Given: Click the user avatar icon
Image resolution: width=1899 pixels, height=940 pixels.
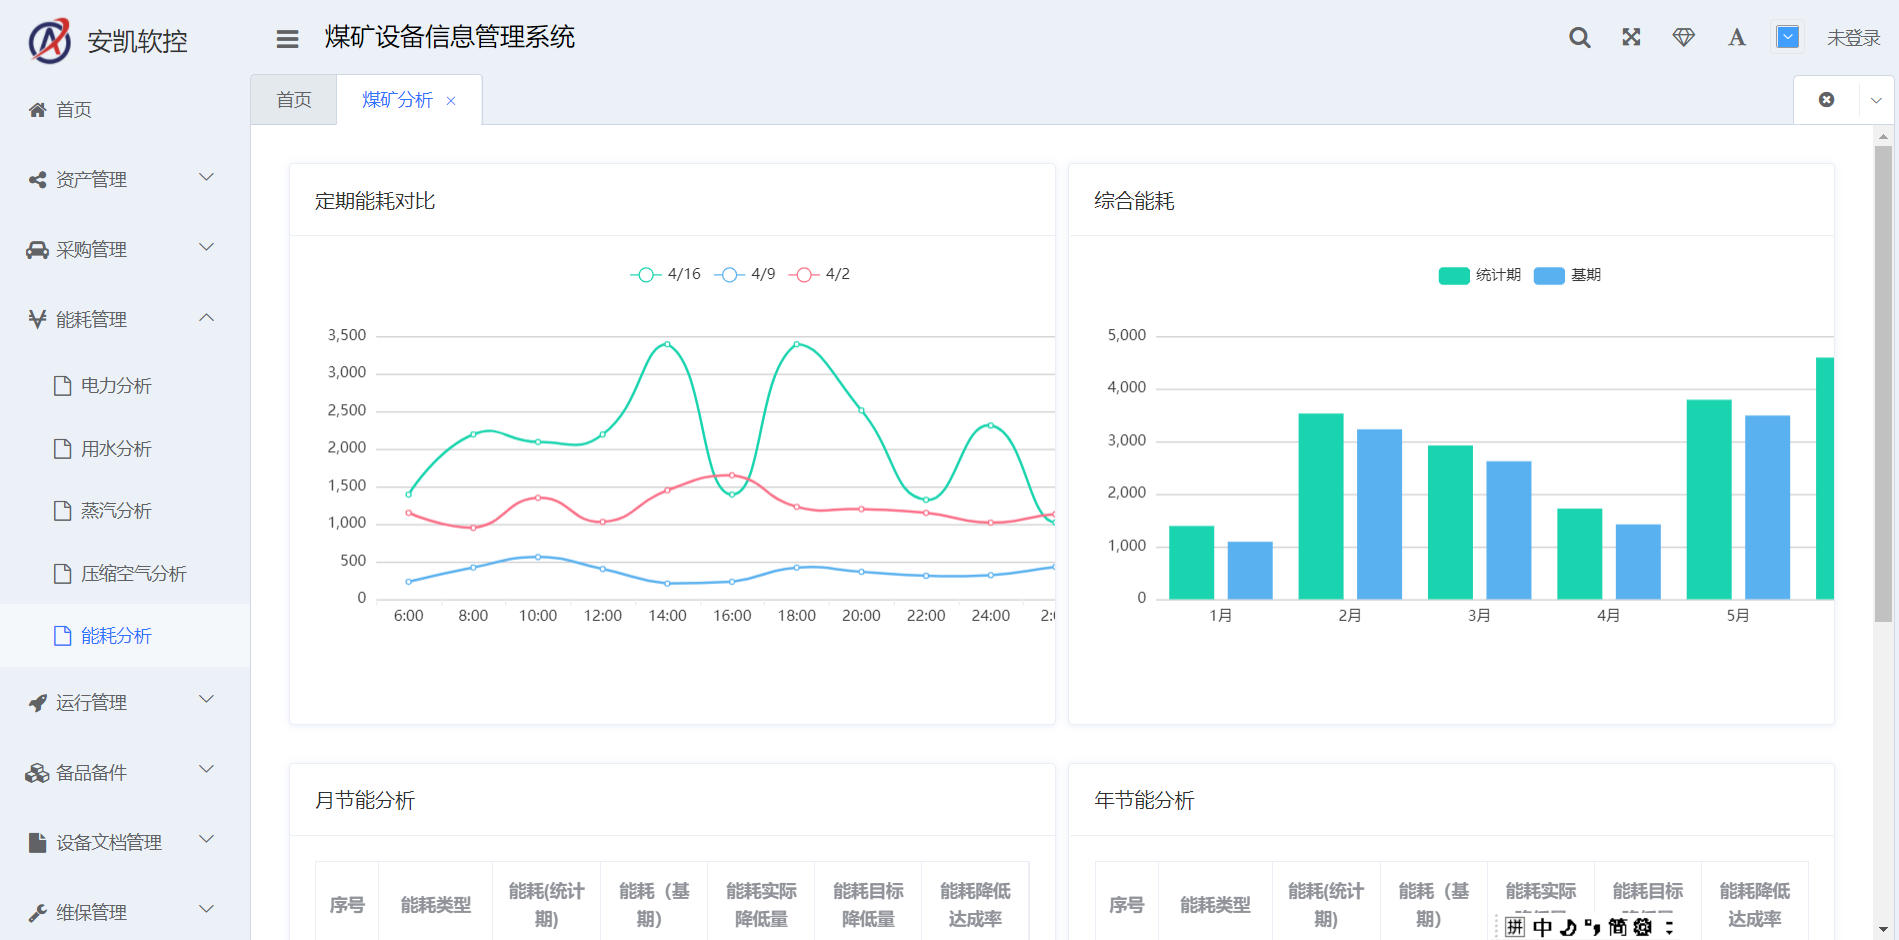Looking at the screenshot, I should point(1788,37).
